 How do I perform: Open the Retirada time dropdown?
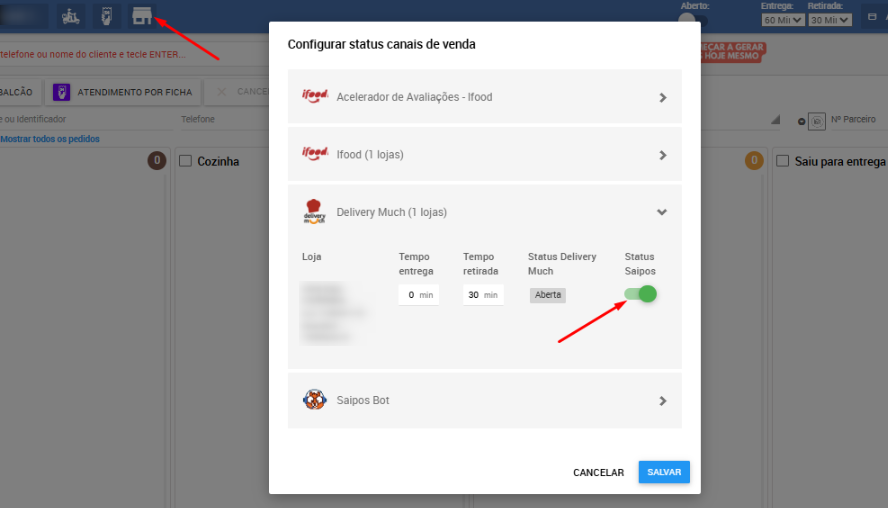point(830,20)
